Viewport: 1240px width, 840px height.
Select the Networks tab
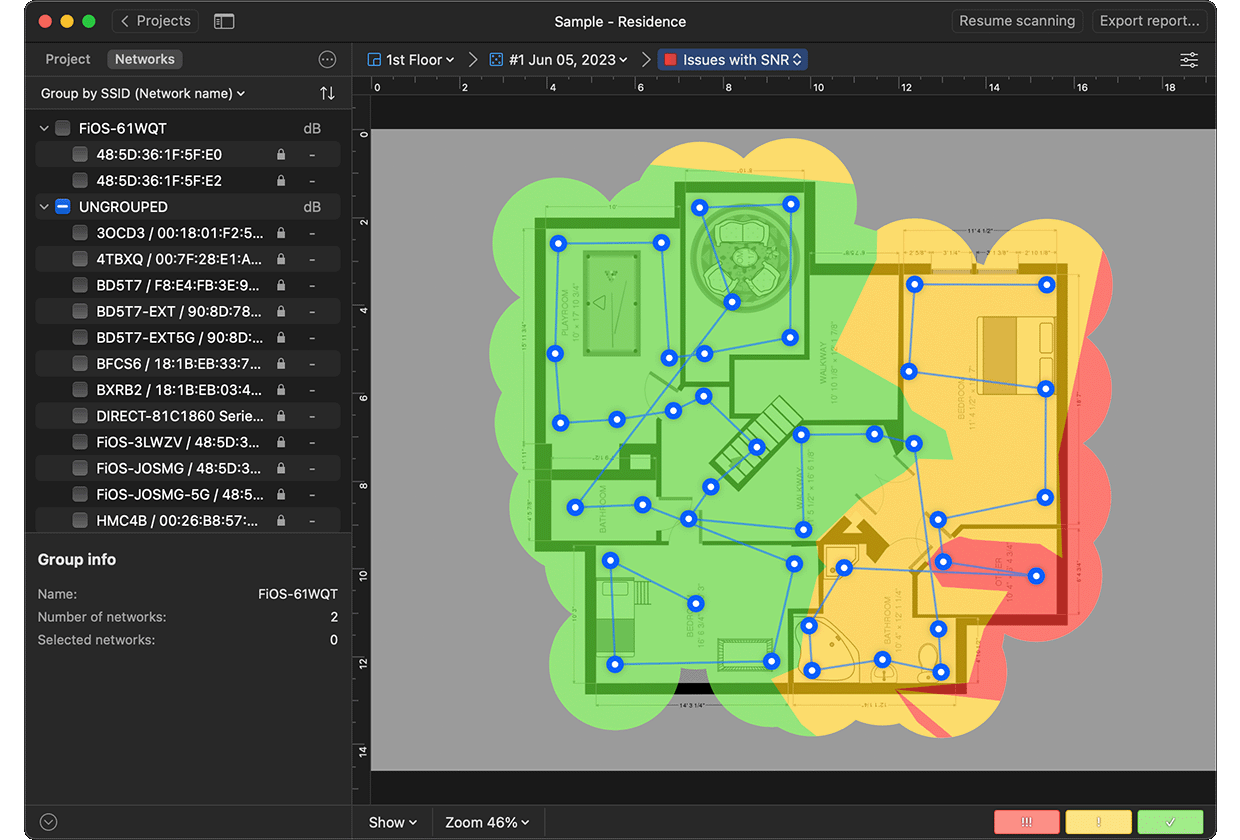[144, 59]
